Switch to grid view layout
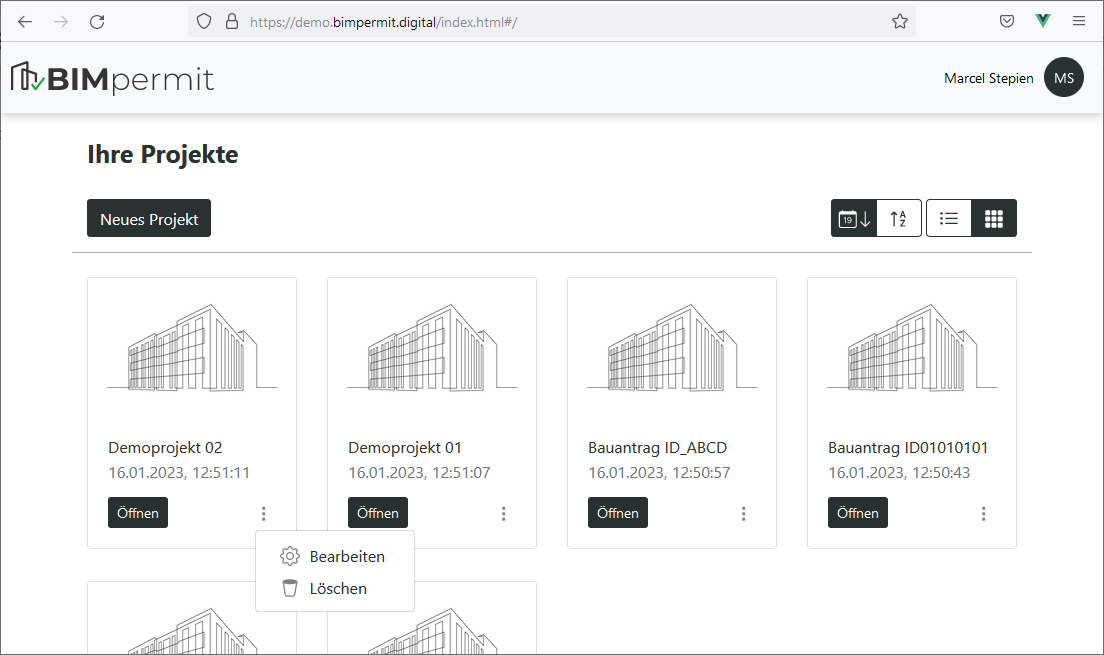The width and height of the screenshot is (1104, 655). (993, 218)
